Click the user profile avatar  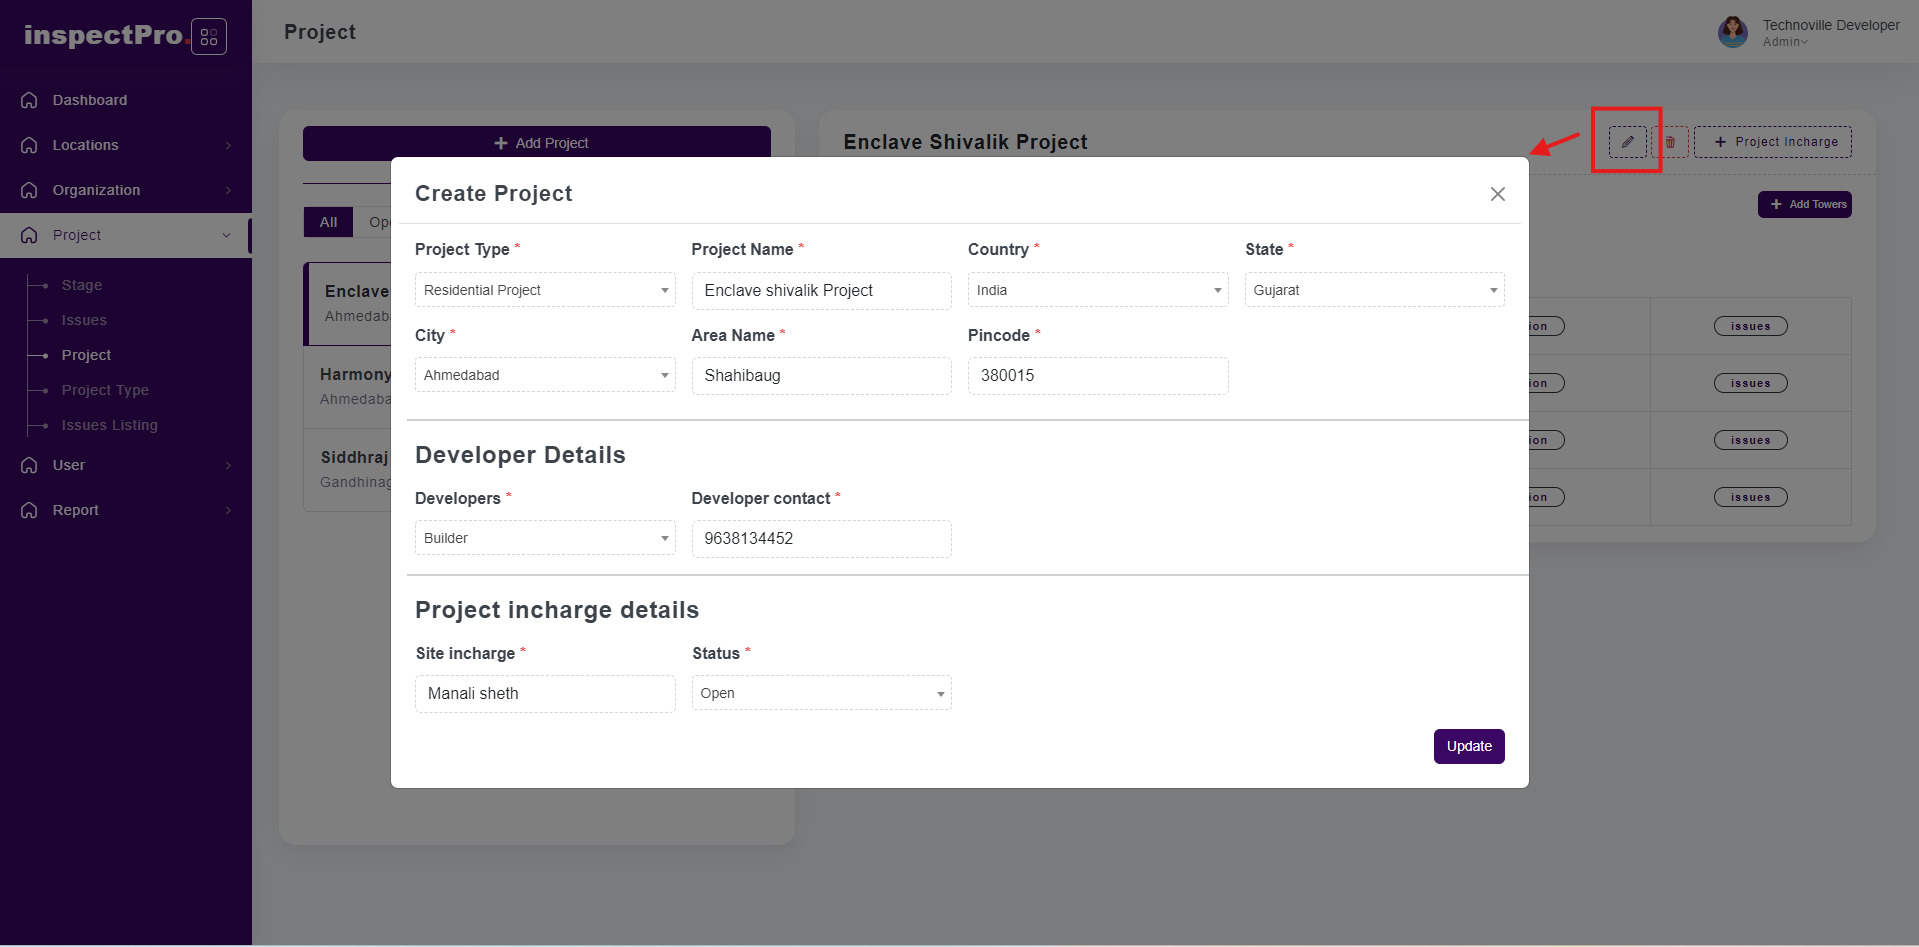1732,32
